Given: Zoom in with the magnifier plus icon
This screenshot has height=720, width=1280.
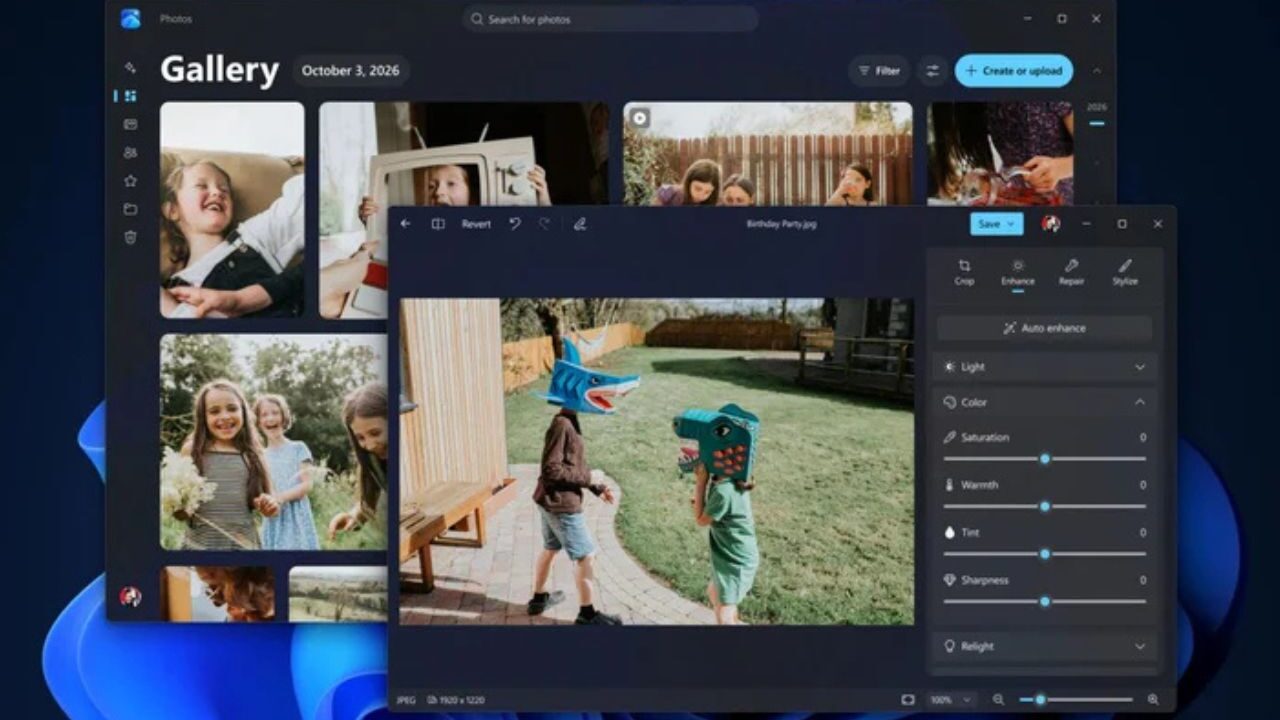Looking at the screenshot, I should 1153,700.
